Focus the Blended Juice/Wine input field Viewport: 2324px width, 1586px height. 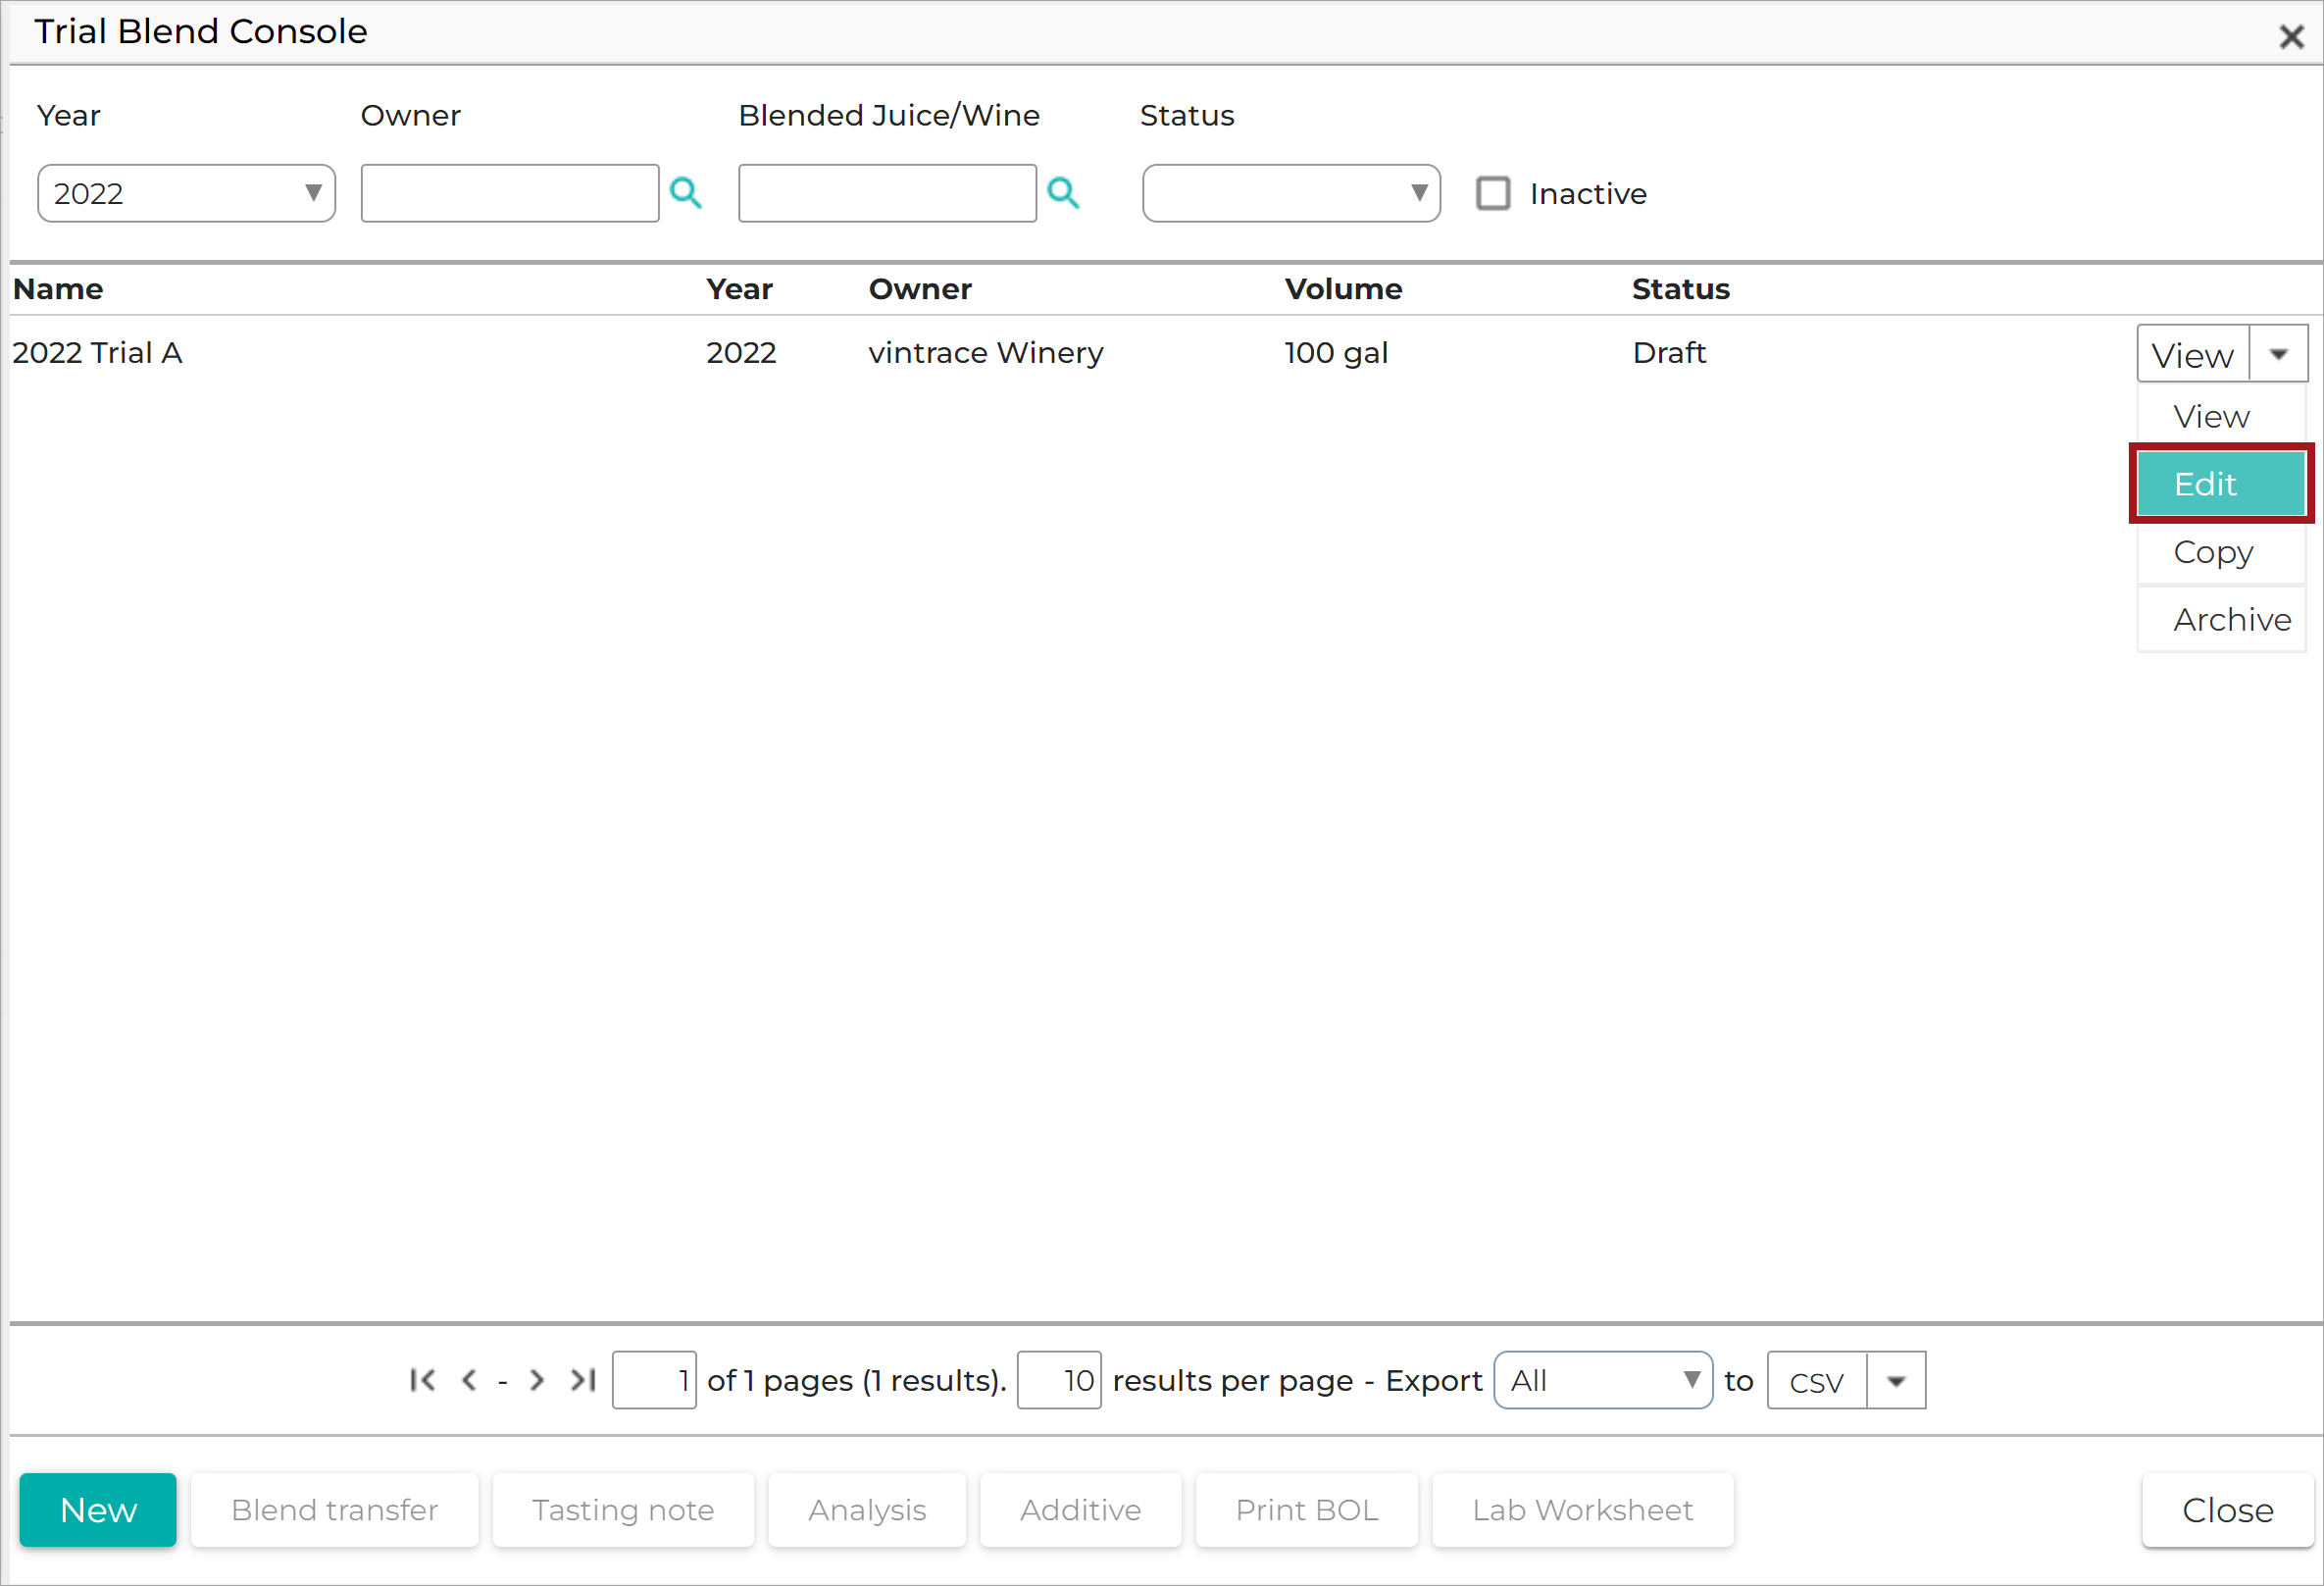(x=888, y=193)
